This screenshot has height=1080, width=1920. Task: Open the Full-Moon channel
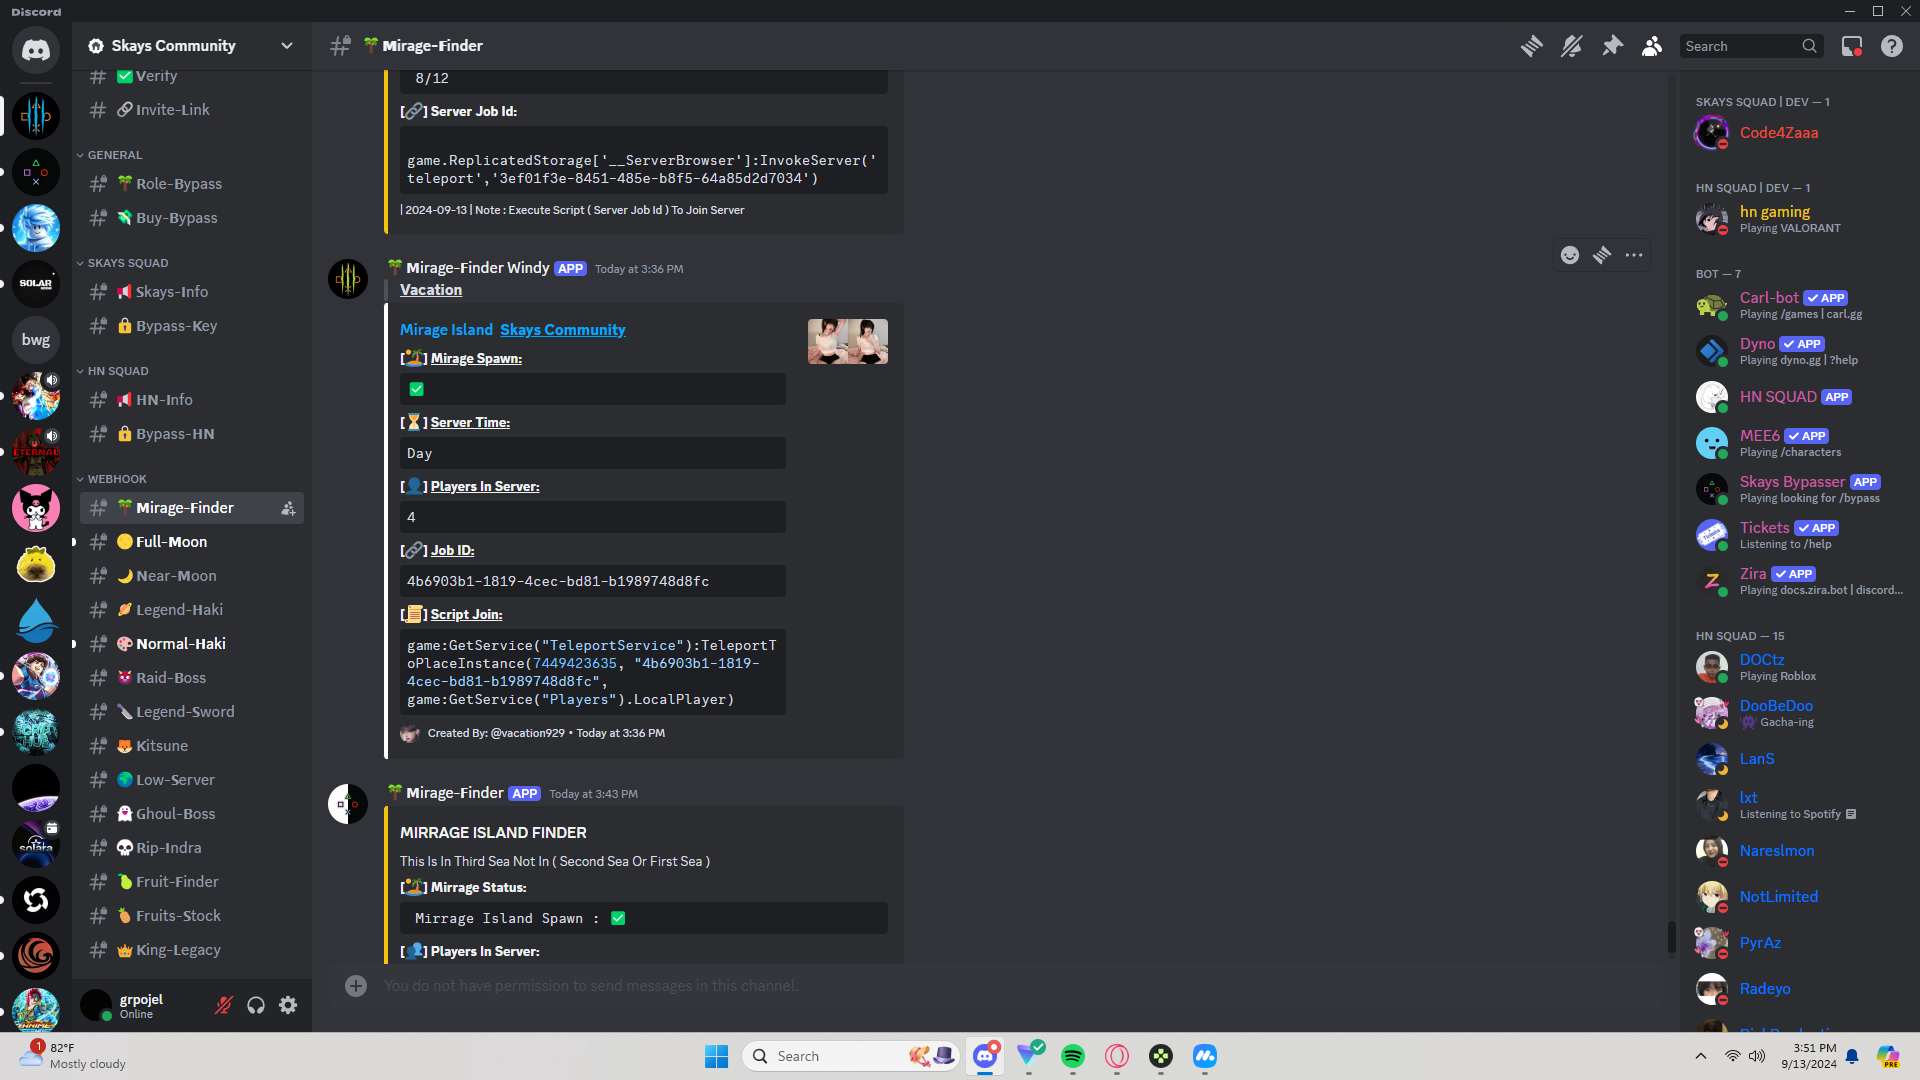192,542
